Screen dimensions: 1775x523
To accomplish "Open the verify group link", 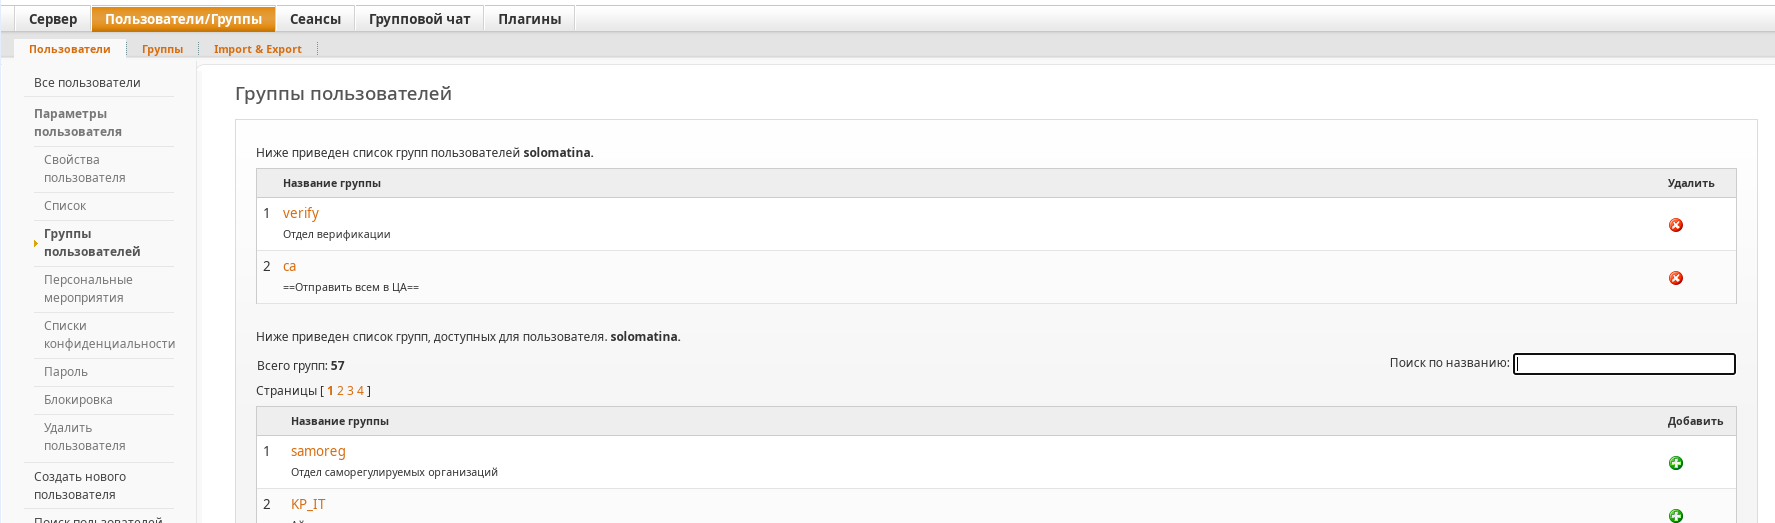I will point(300,213).
